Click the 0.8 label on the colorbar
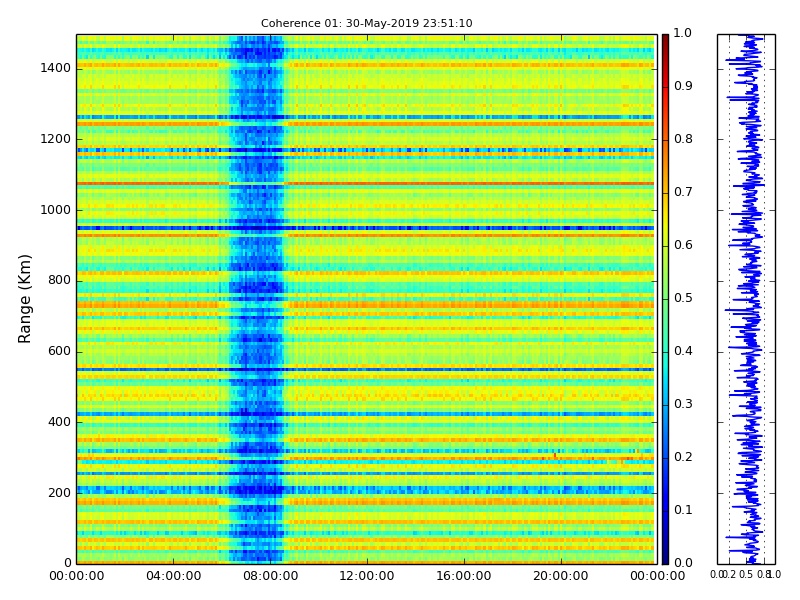 click(x=683, y=139)
